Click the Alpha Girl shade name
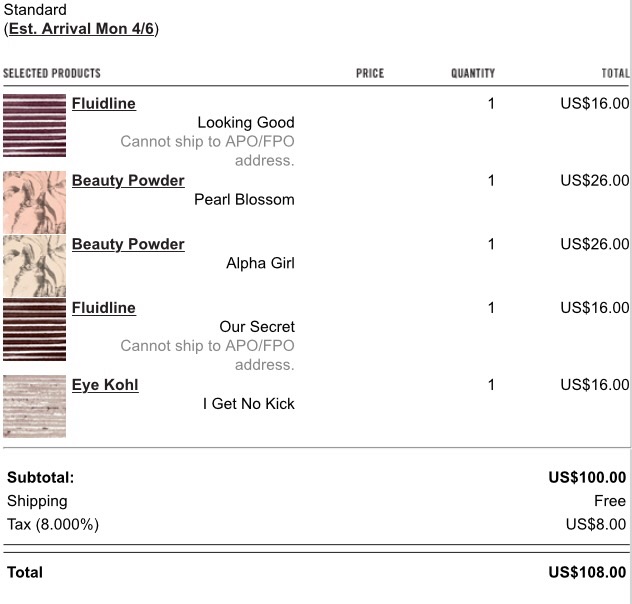The image size is (632, 604). pyautogui.click(x=260, y=263)
